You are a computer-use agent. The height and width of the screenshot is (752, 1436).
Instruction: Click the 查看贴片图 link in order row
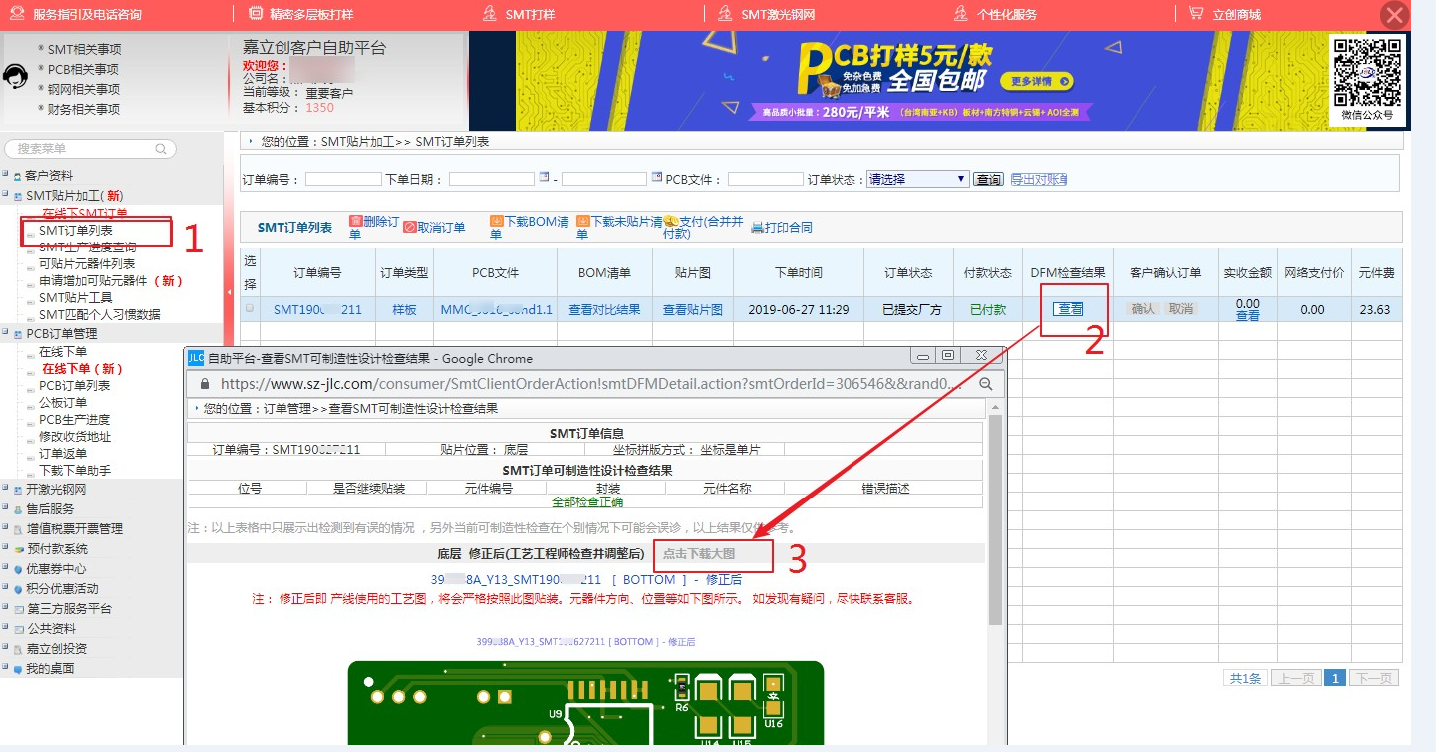692,310
